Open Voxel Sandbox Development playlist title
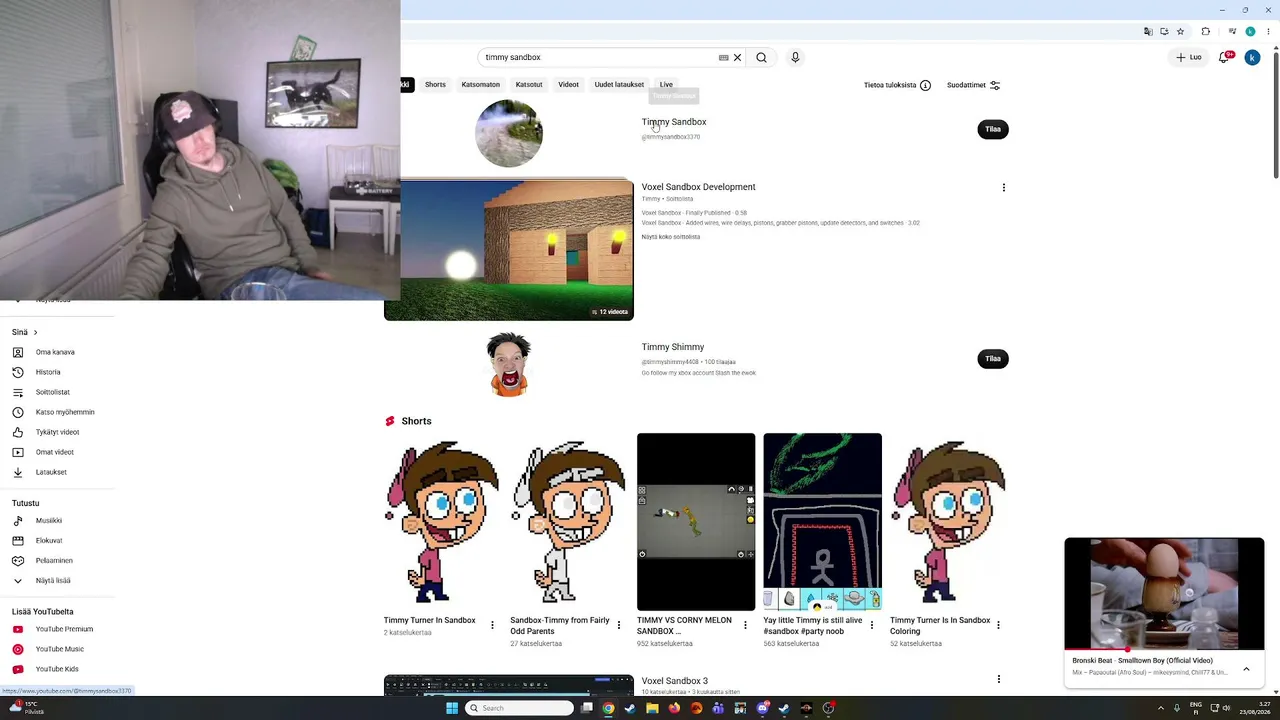1280x720 pixels. pos(699,187)
